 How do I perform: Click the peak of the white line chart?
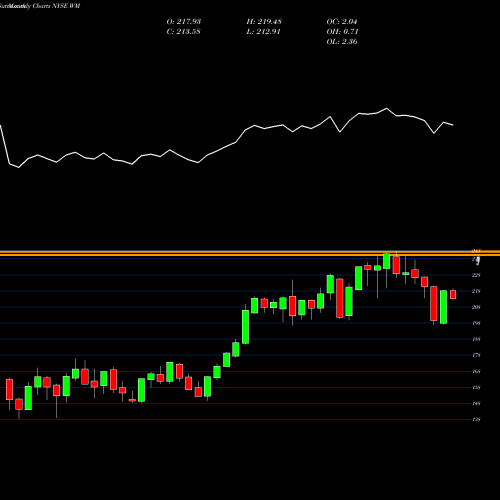(x=387, y=108)
